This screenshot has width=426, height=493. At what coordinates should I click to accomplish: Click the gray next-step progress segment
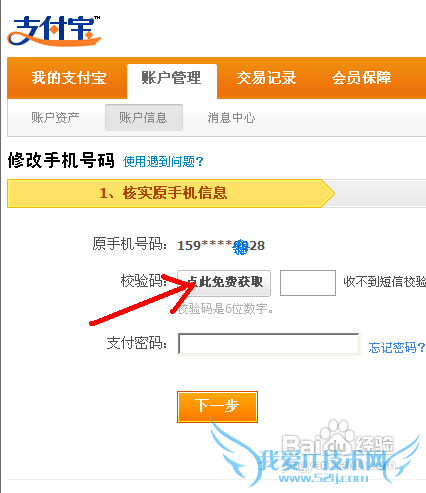coord(377,193)
